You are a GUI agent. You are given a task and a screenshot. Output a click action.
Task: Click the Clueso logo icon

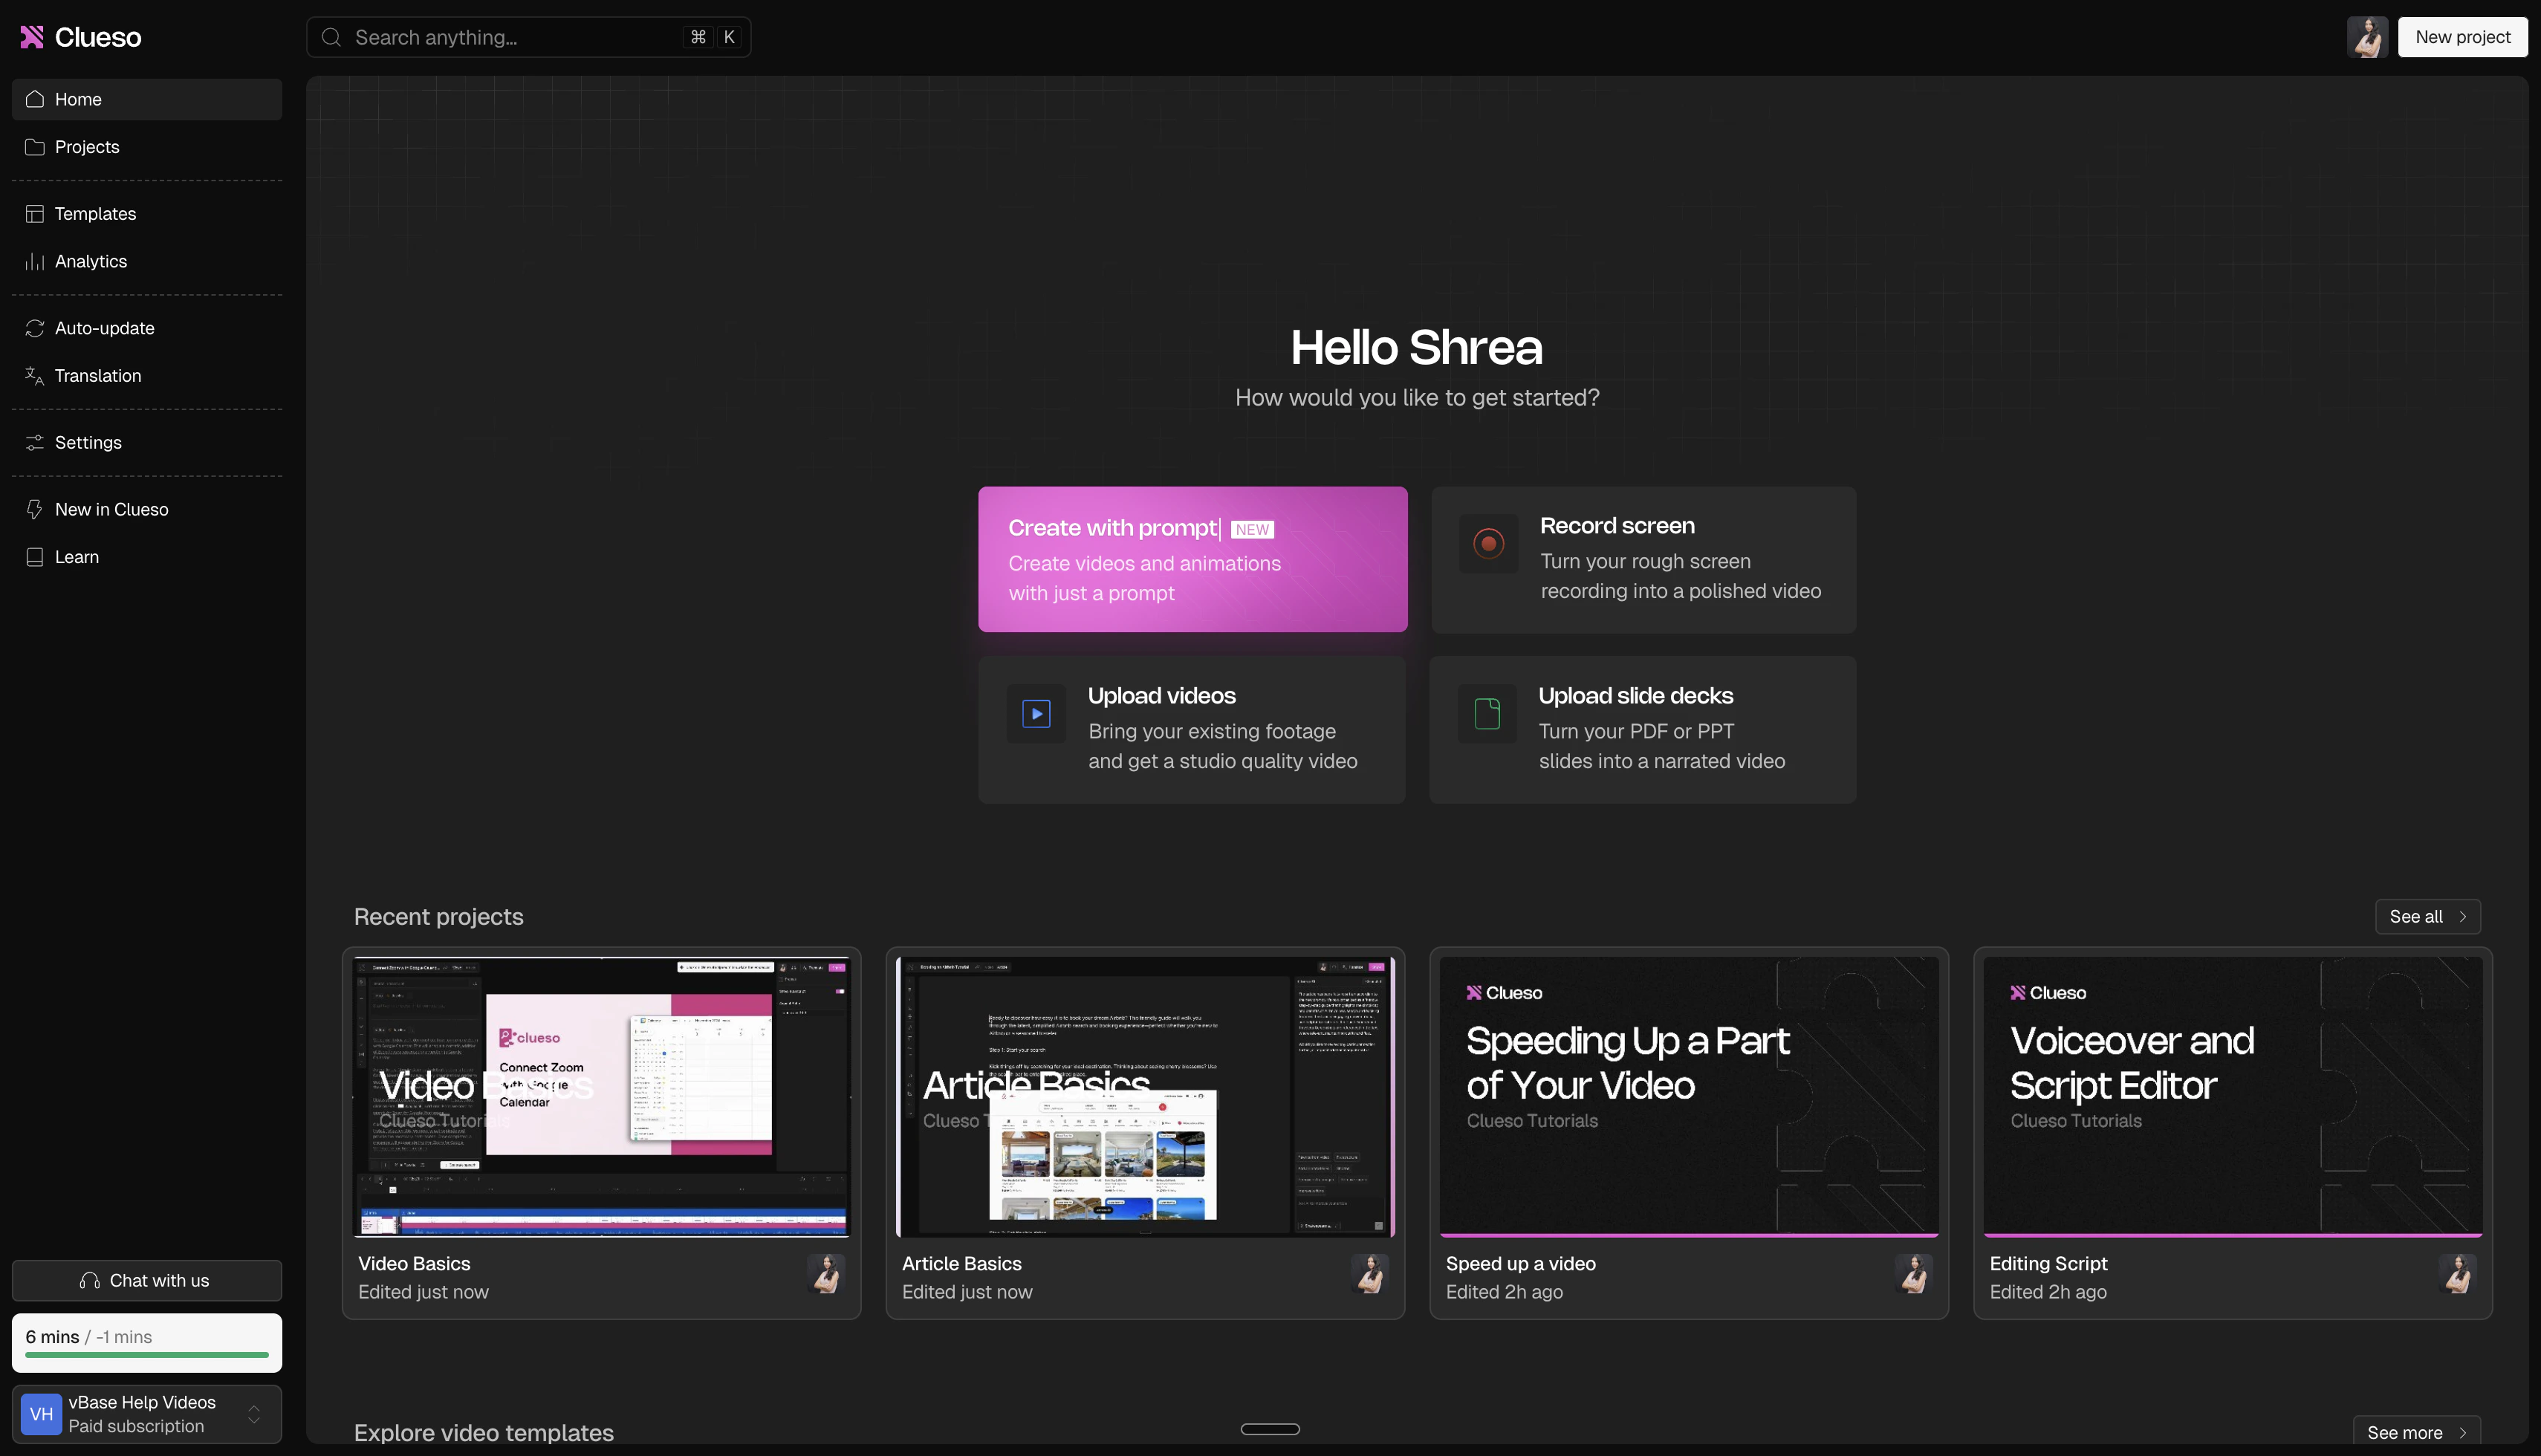(32, 37)
